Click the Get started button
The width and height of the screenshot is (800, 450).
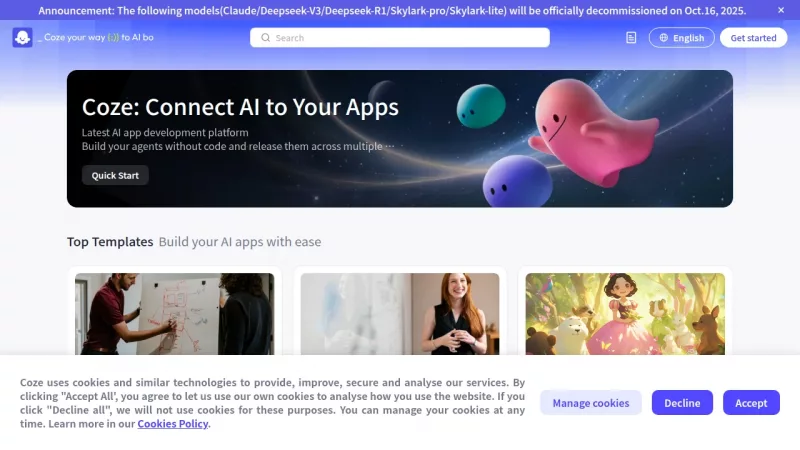[x=753, y=38]
